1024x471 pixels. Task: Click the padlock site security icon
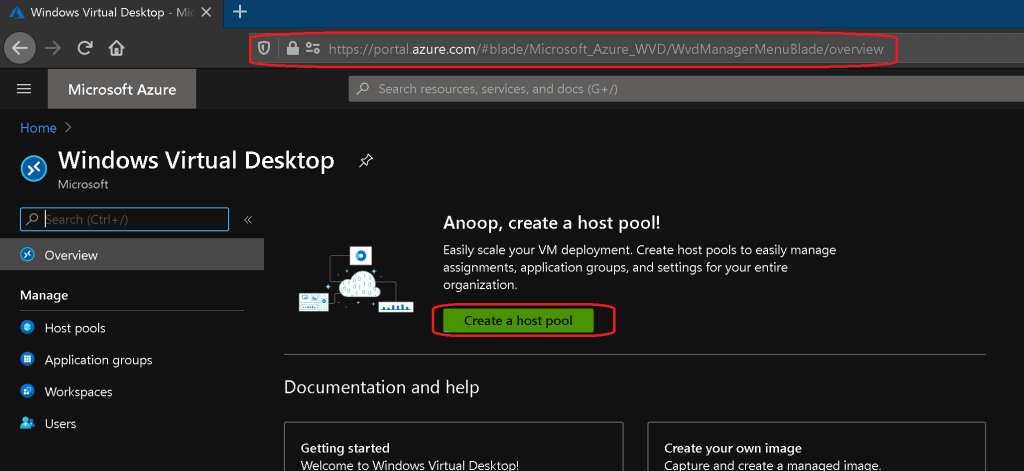coord(293,48)
